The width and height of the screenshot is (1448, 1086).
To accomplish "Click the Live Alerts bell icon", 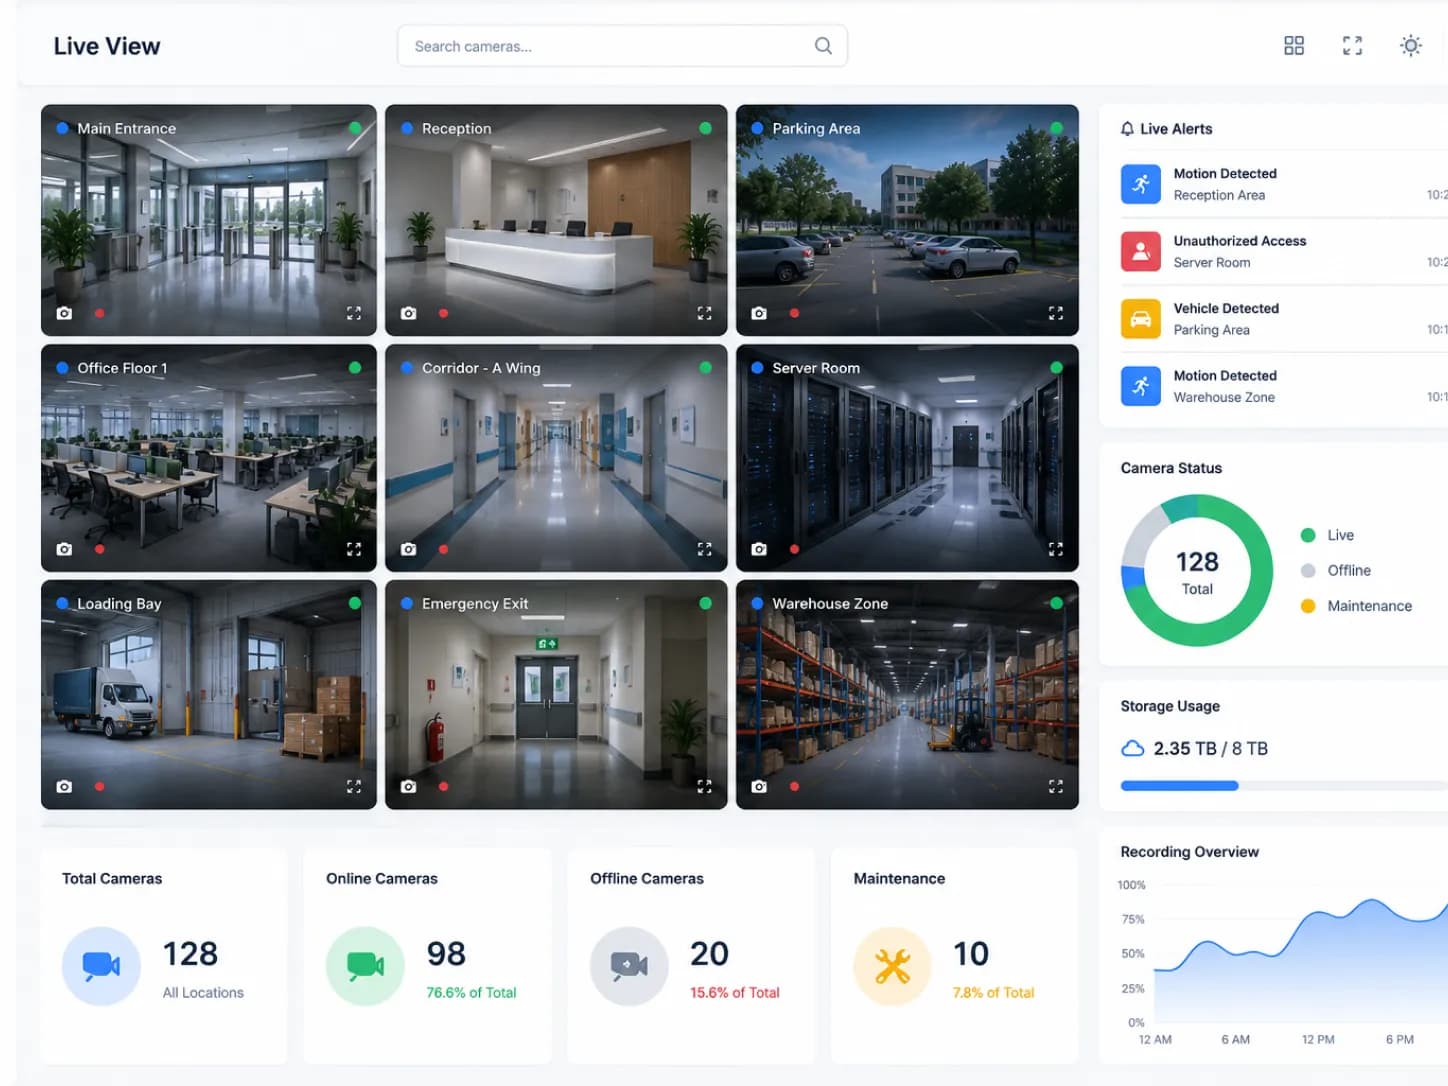I will (x=1127, y=129).
